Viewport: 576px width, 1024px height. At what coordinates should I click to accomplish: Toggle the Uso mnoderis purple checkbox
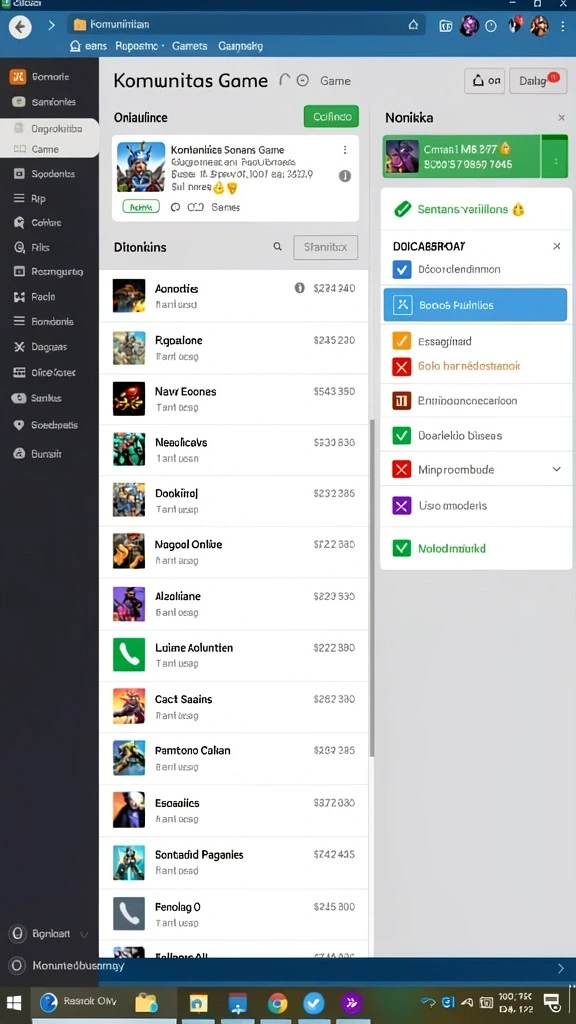(402, 505)
